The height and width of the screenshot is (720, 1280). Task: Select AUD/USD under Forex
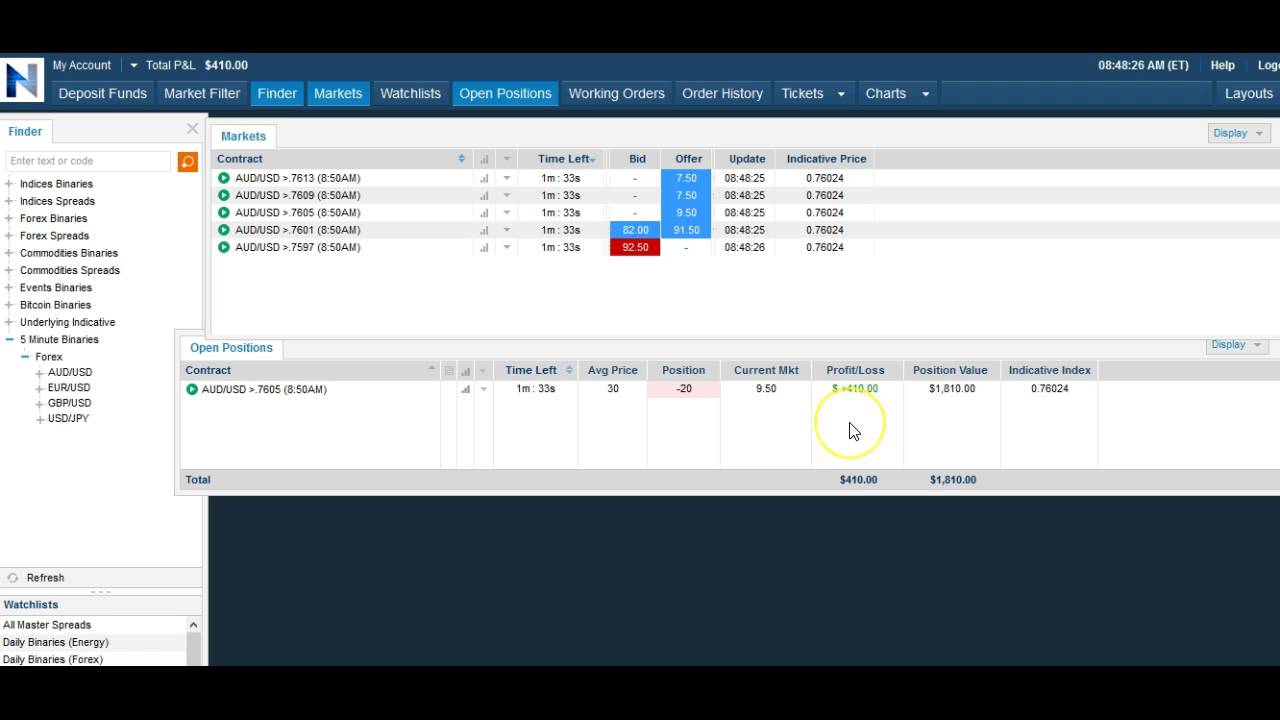[70, 372]
